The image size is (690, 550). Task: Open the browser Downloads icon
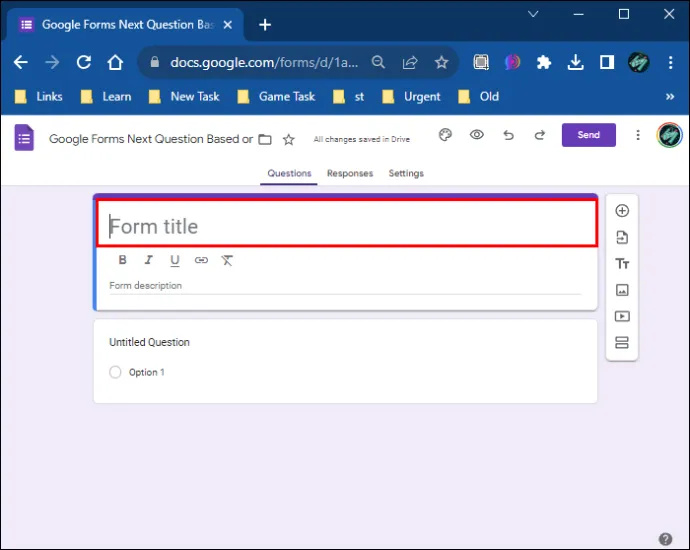tap(576, 62)
